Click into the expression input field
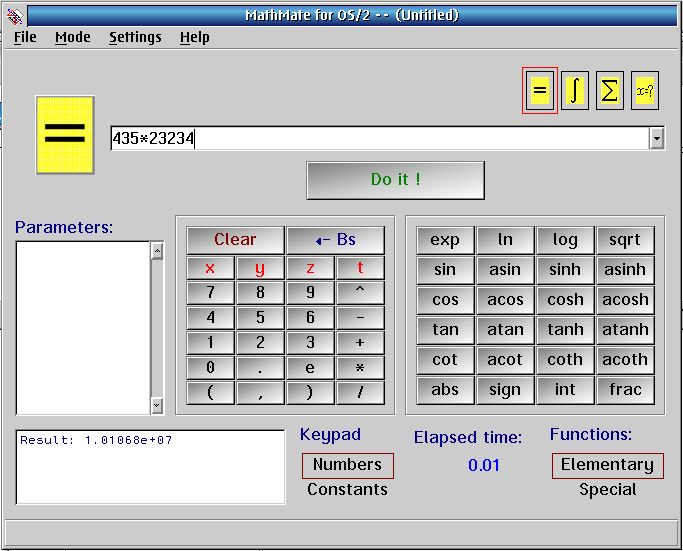 coord(380,139)
